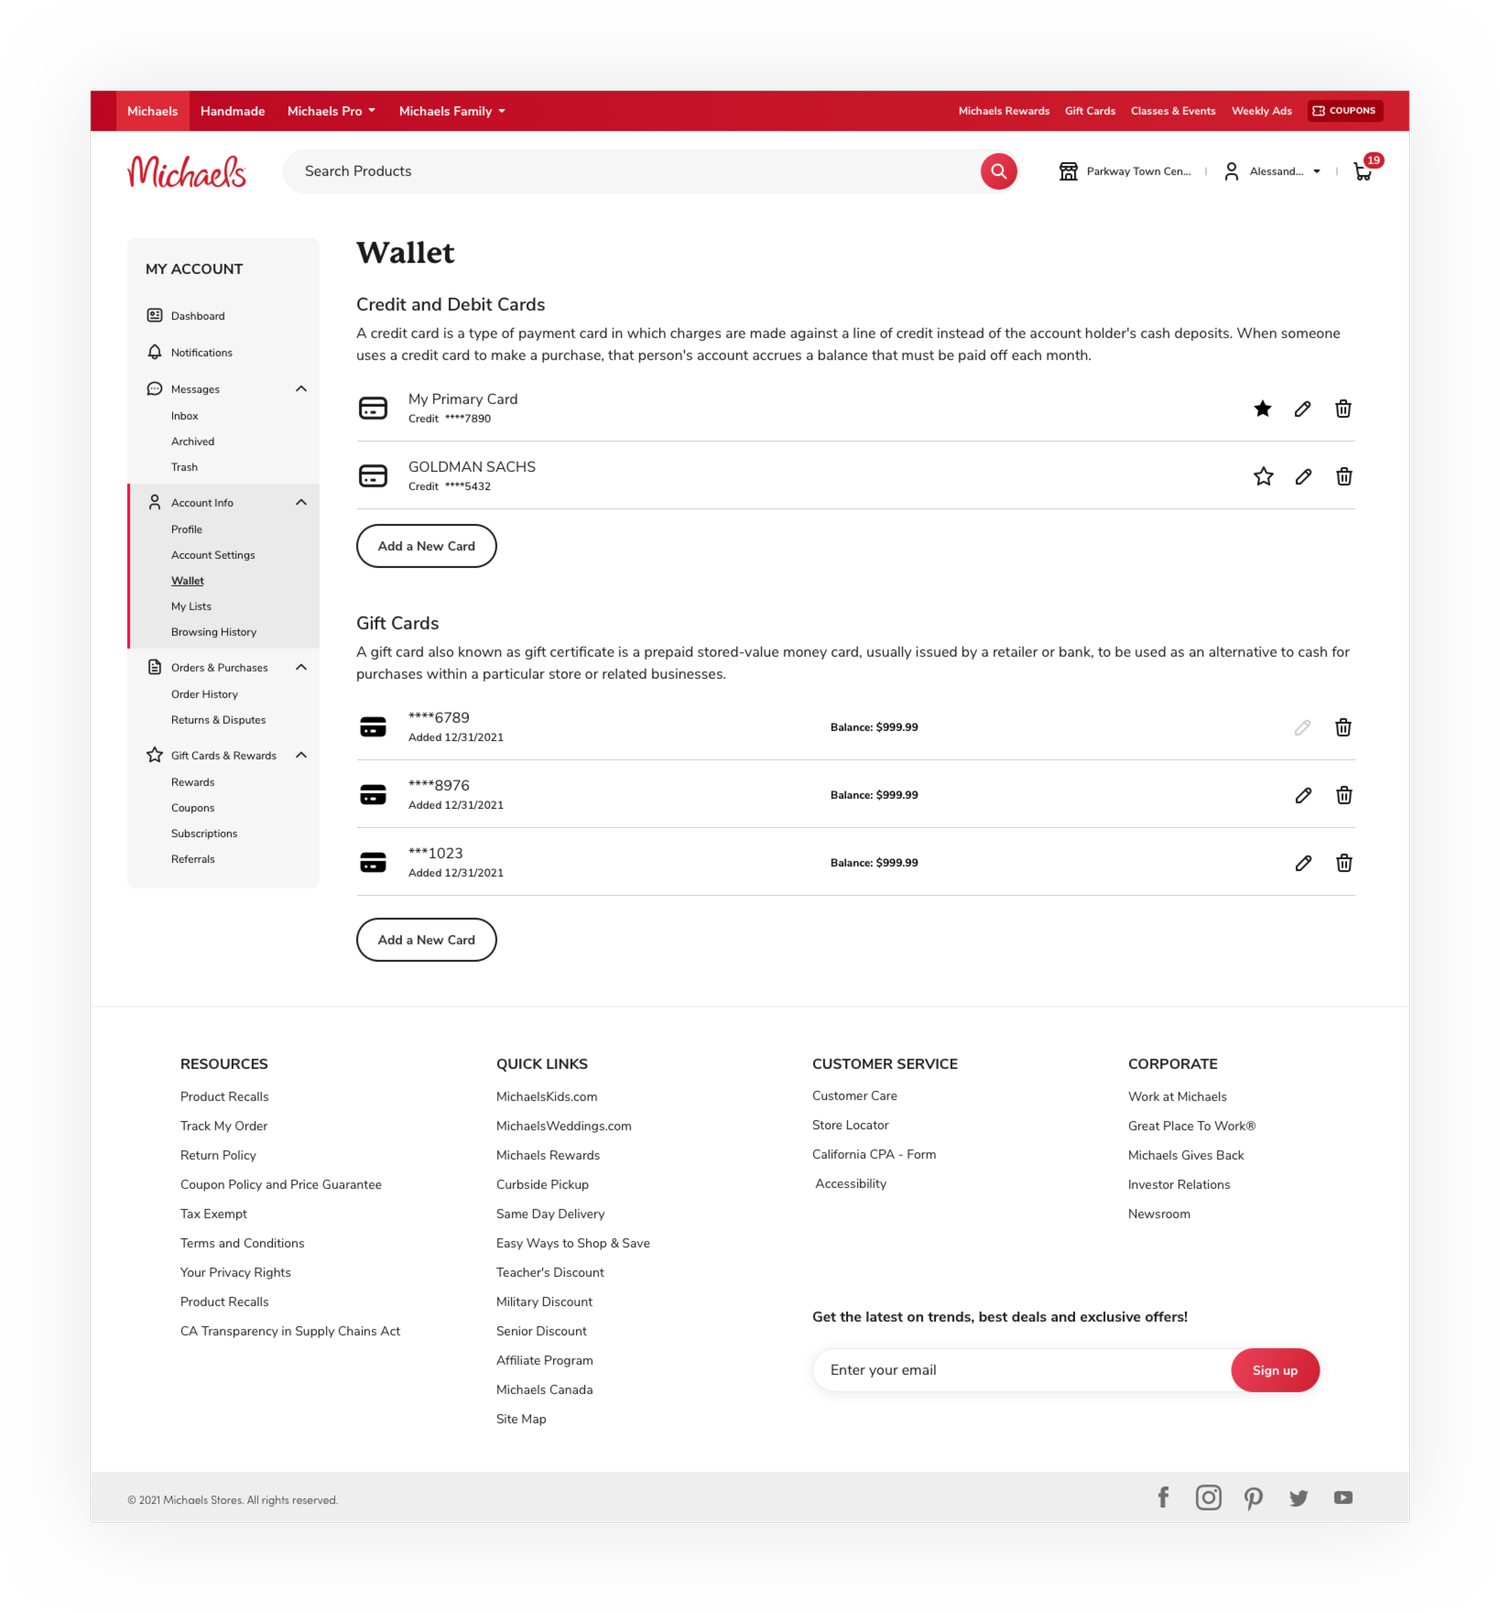Viewport: 1500px width, 1613px height.
Task: Delete gift card ****6789
Action: 1343,727
